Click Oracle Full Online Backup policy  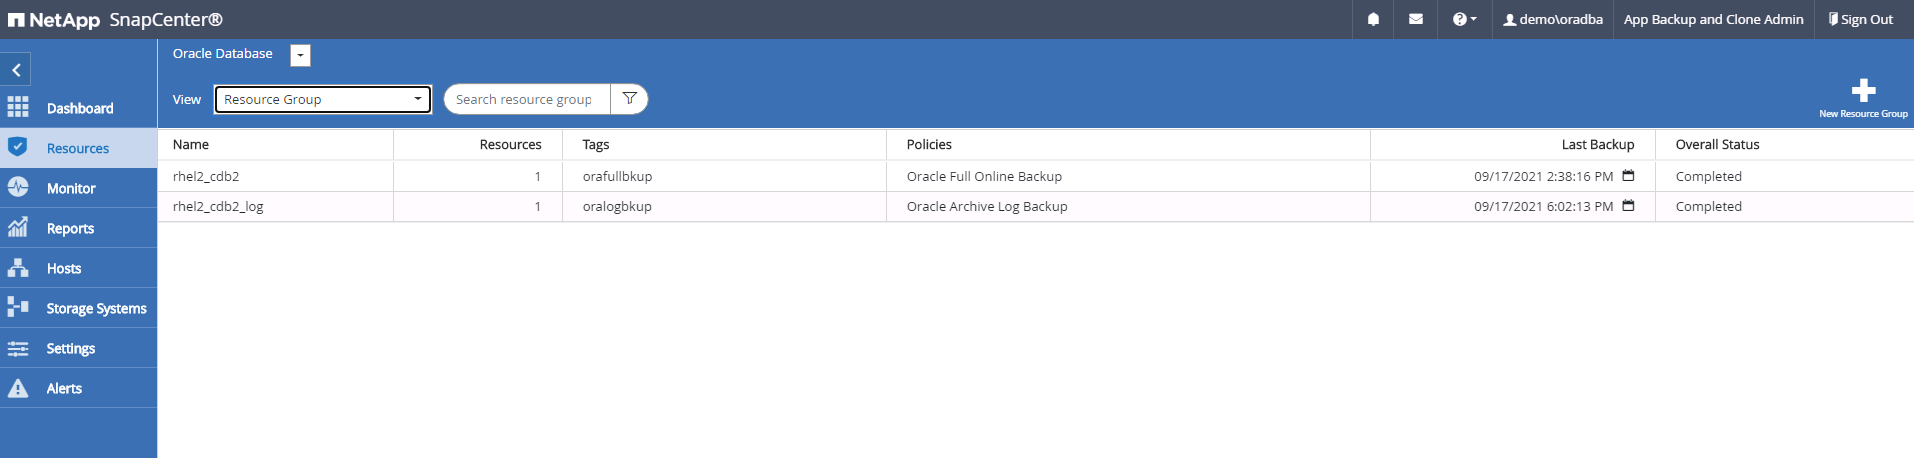(984, 176)
